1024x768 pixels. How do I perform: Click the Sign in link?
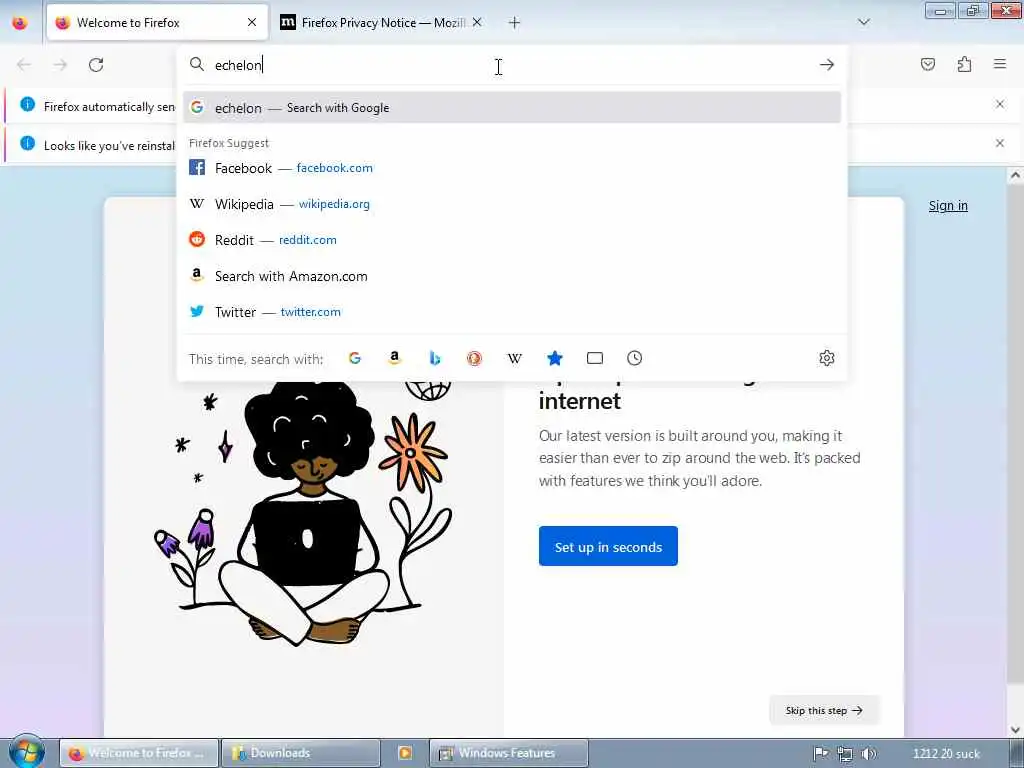coord(948,206)
